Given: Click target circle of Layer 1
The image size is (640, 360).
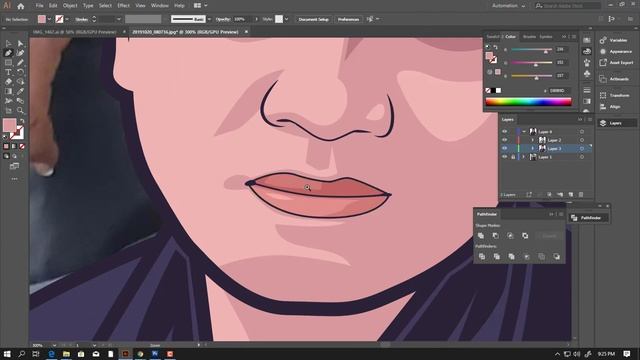Looking at the screenshot, I should pyautogui.click(x=582, y=157).
